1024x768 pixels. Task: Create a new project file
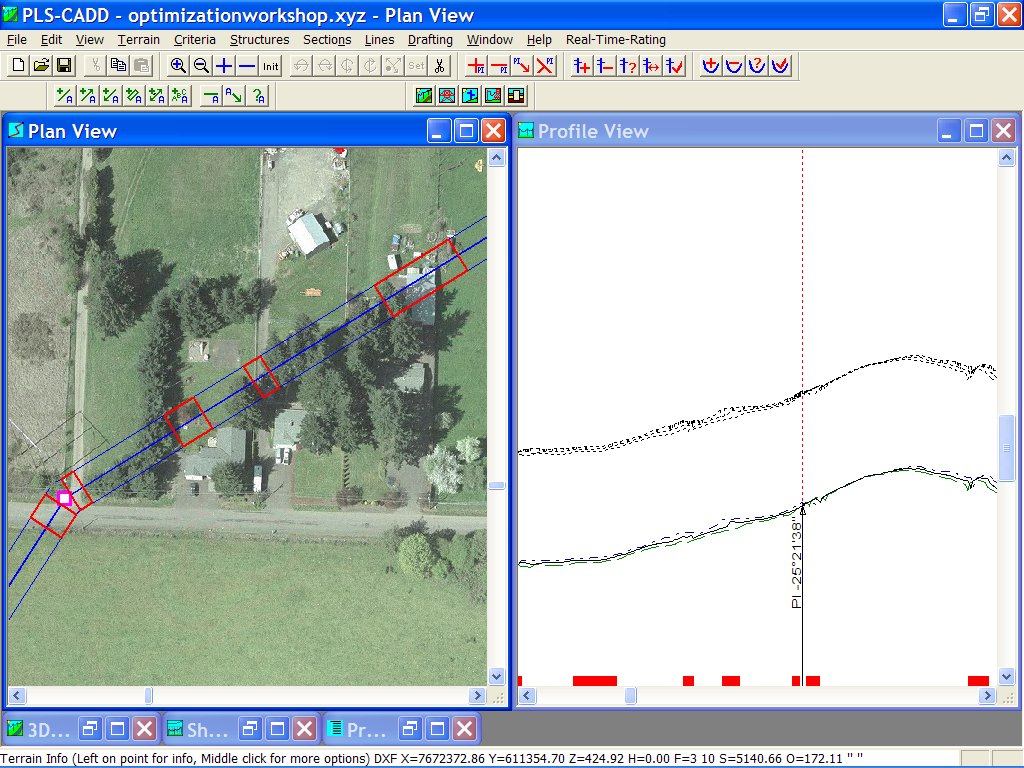18,64
